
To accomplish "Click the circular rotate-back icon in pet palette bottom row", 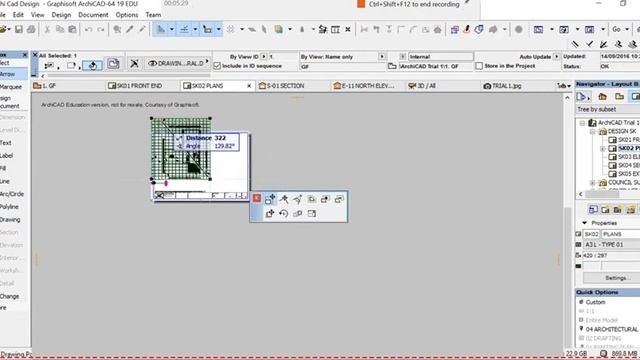I will [284, 213].
